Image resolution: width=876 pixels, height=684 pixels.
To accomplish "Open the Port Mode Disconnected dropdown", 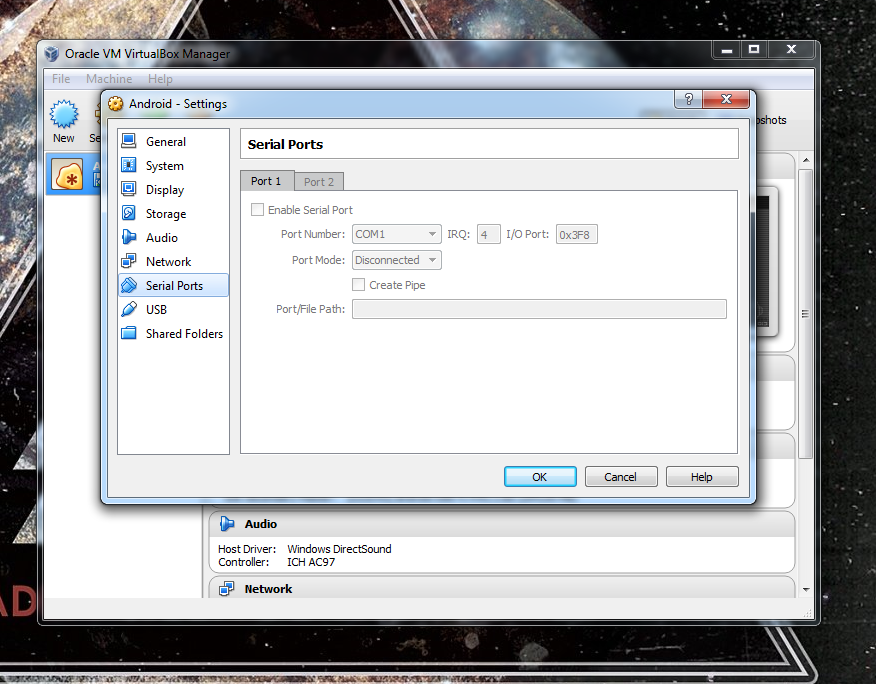I will [396, 260].
